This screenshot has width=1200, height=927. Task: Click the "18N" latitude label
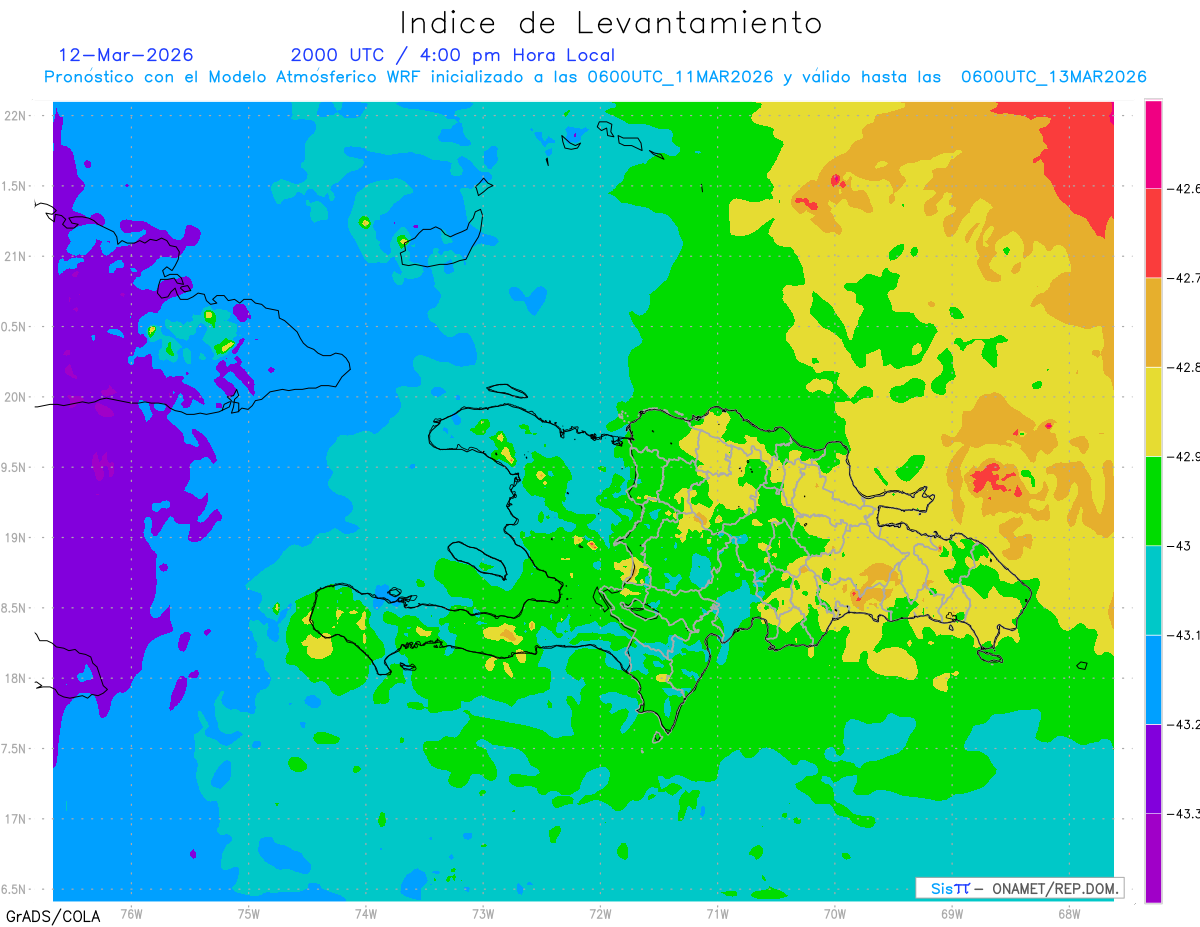point(17,679)
